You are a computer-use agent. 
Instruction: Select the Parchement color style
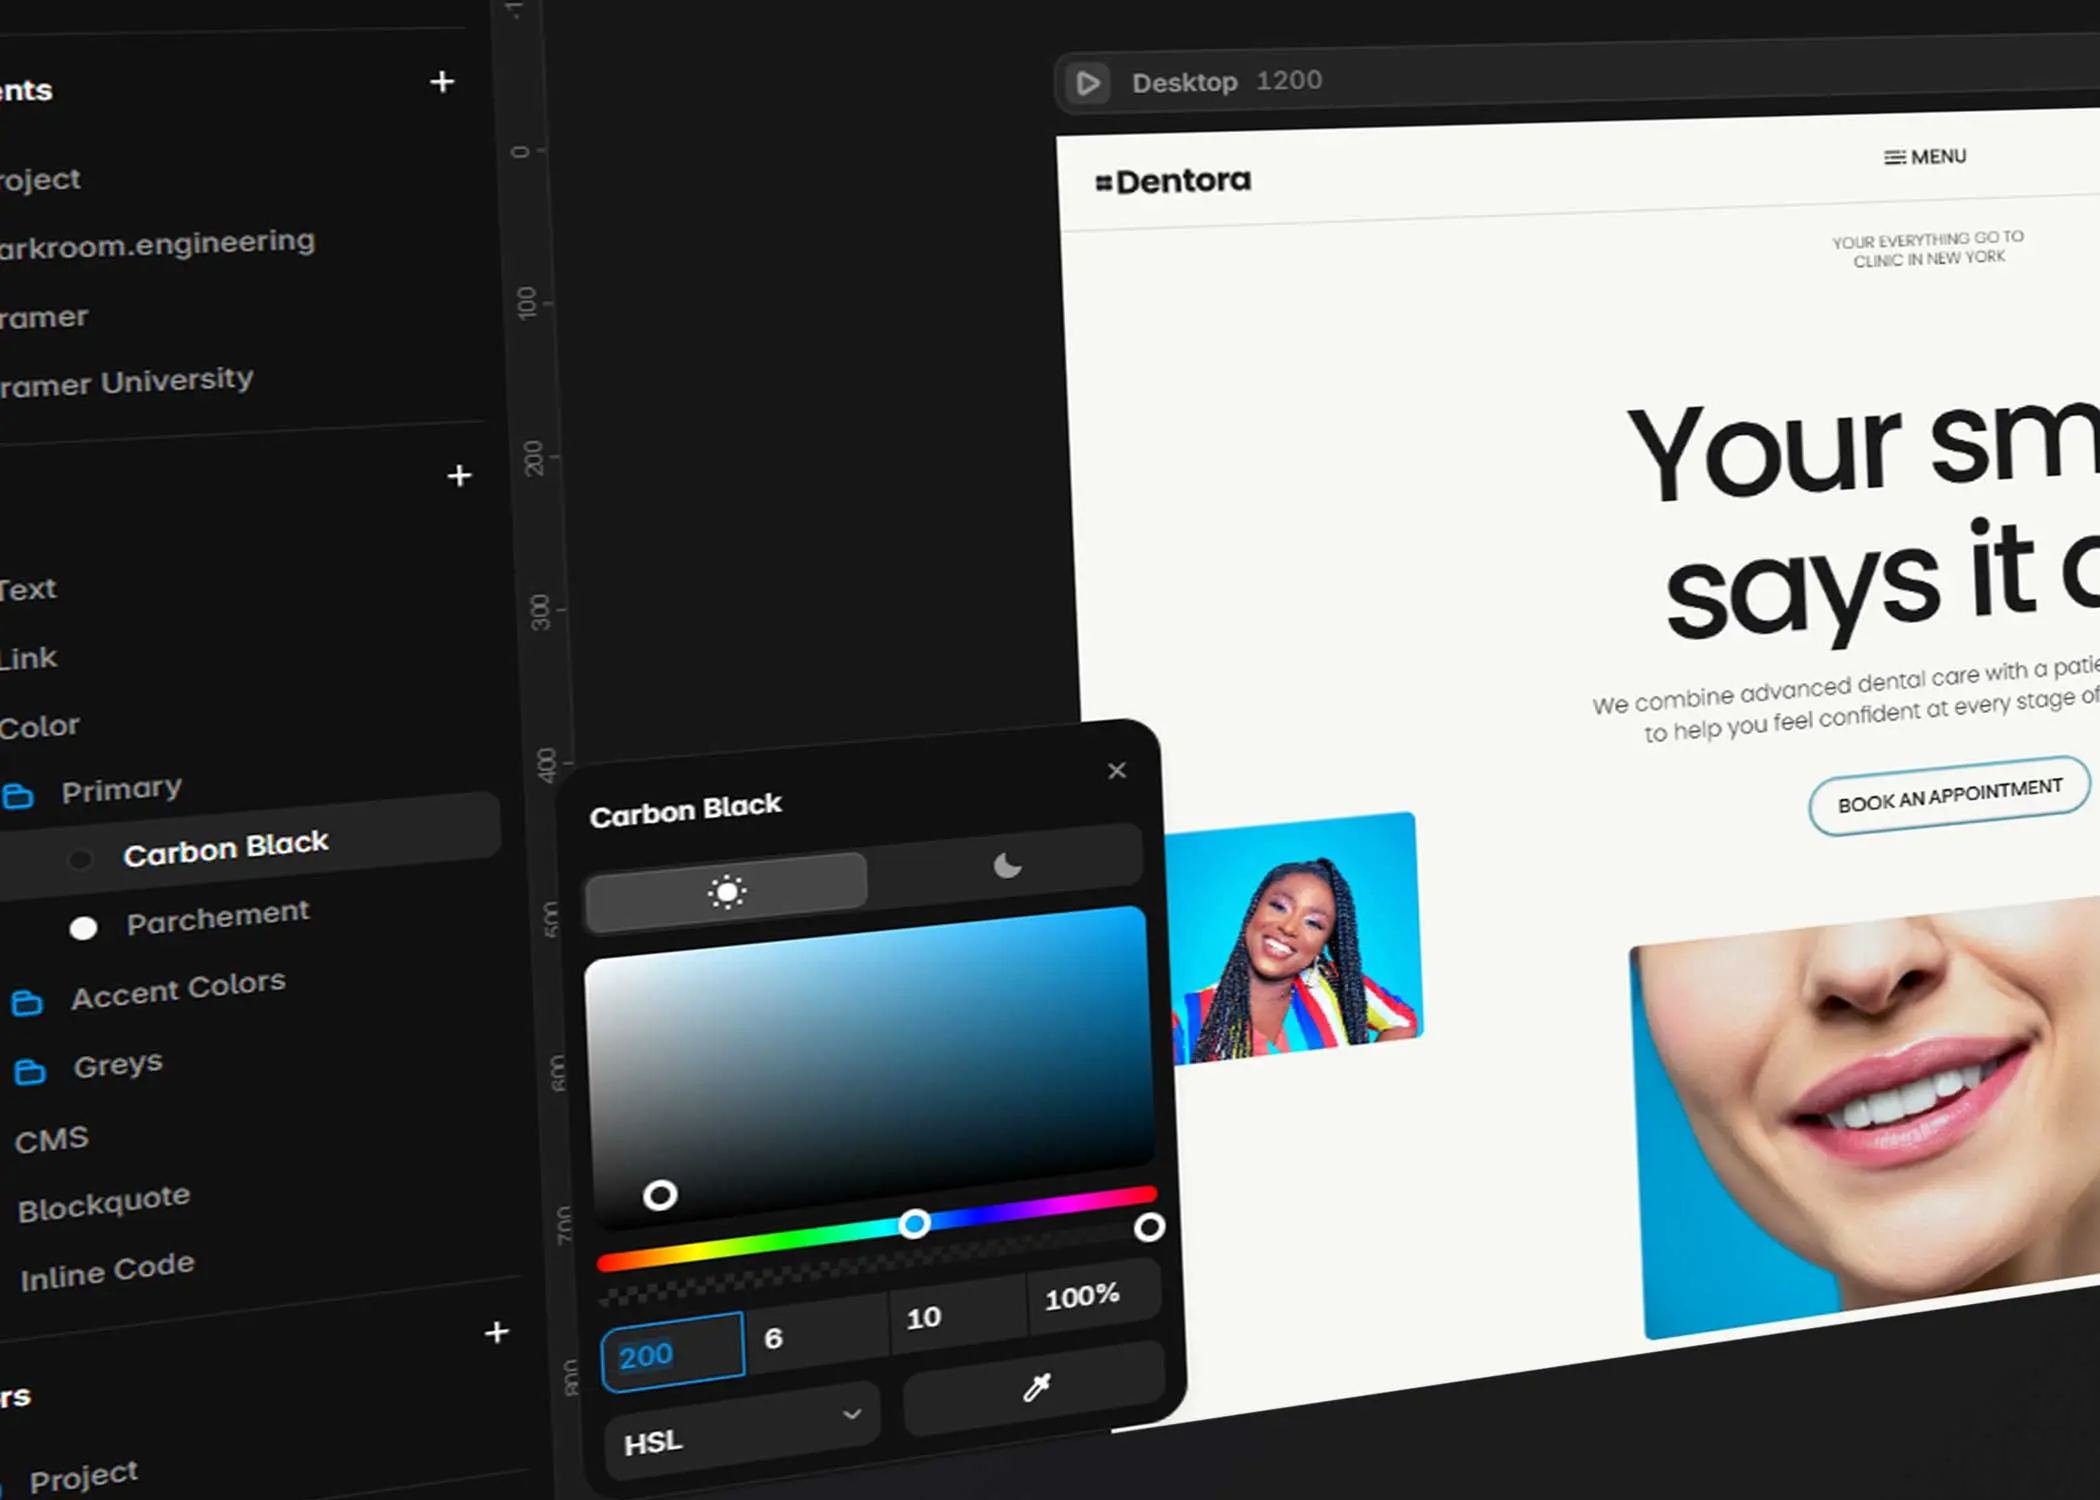point(217,917)
